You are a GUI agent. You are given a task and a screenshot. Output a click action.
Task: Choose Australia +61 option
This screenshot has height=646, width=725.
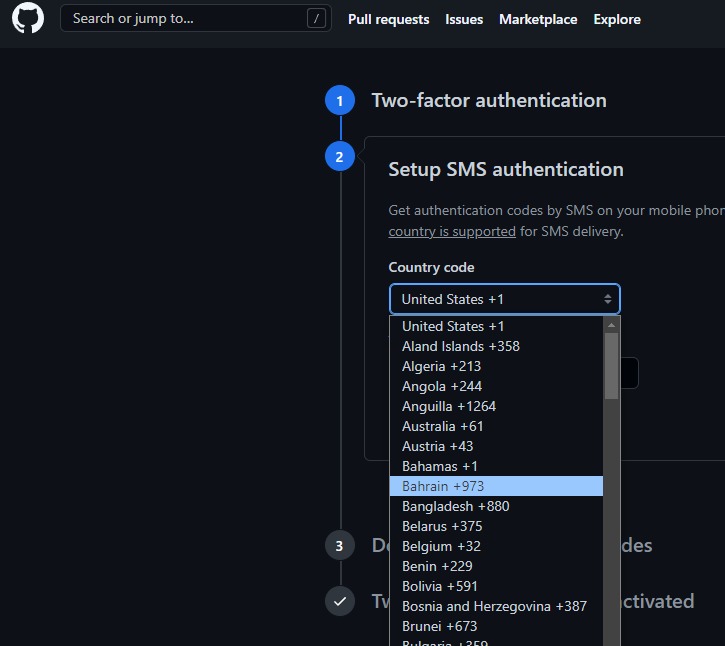496,426
